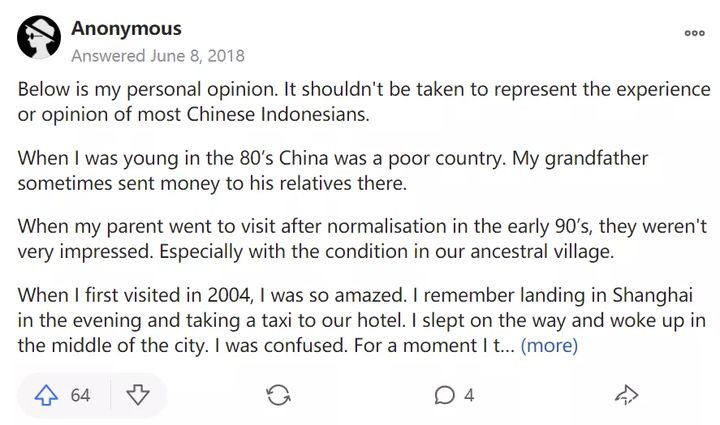The image size is (720, 425).
Task: Click the Anonymous author name
Action: (x=127, y=28)
